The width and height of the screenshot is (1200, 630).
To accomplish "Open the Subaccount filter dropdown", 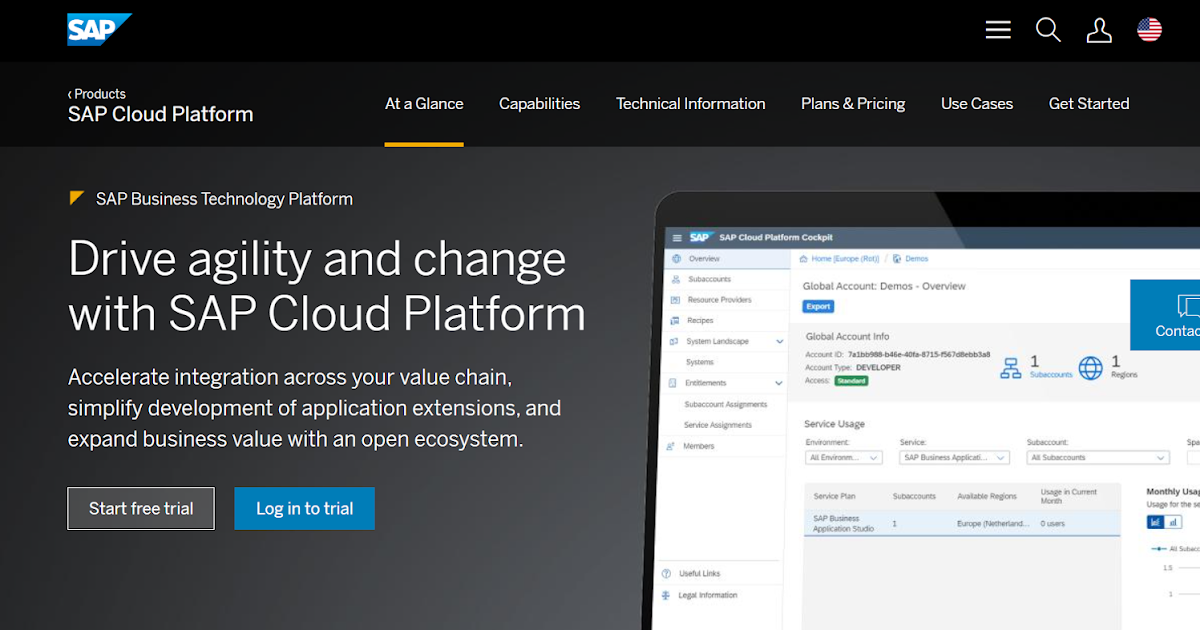I will [x=1097, y=456].
